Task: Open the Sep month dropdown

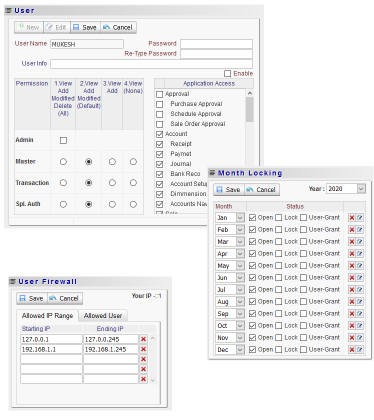Action: pyautogui.click(x=240, y=314)
